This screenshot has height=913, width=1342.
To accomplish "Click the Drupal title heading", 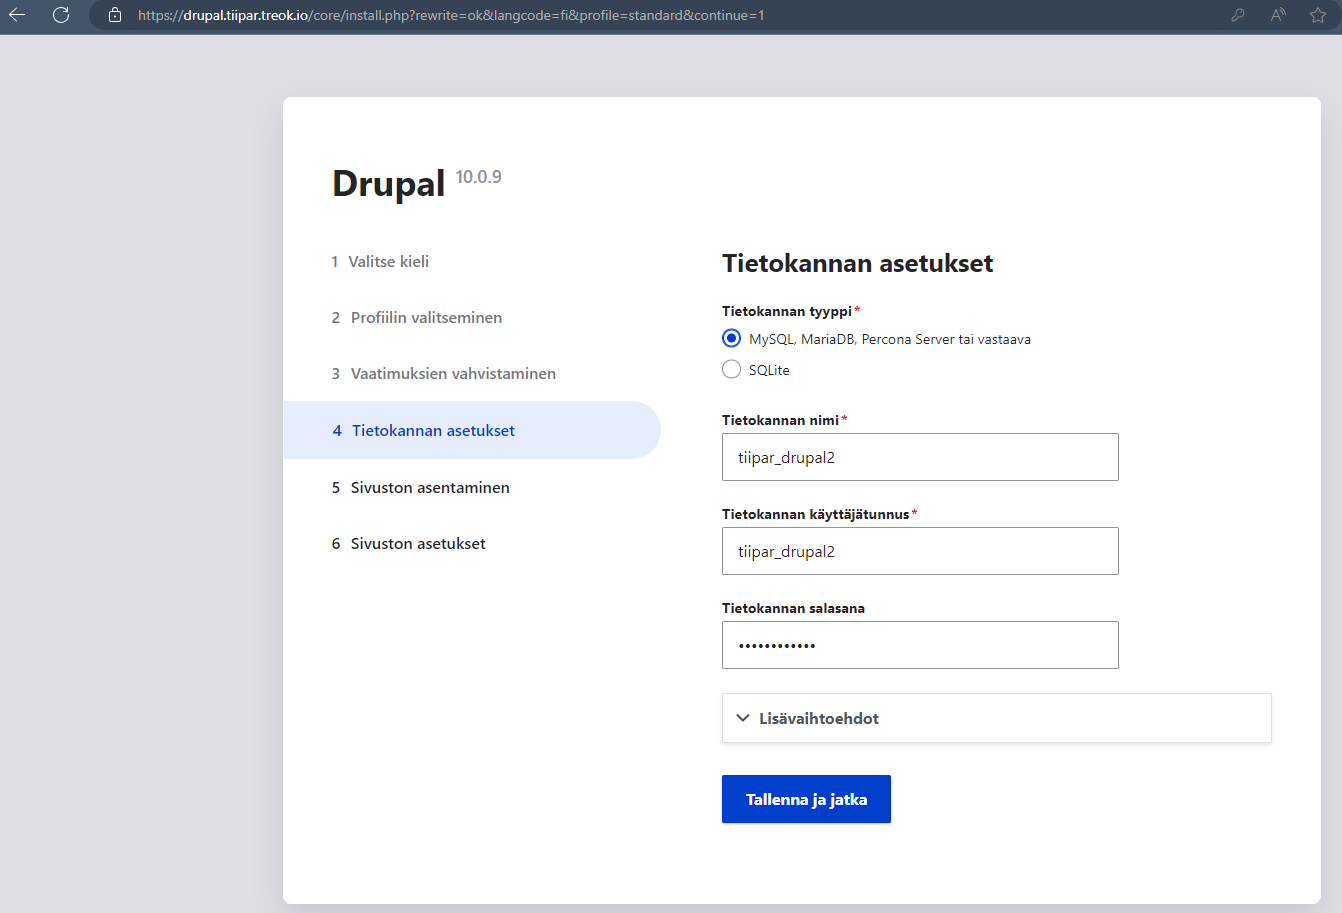I will pyautogui.click(x=388, y=183).
